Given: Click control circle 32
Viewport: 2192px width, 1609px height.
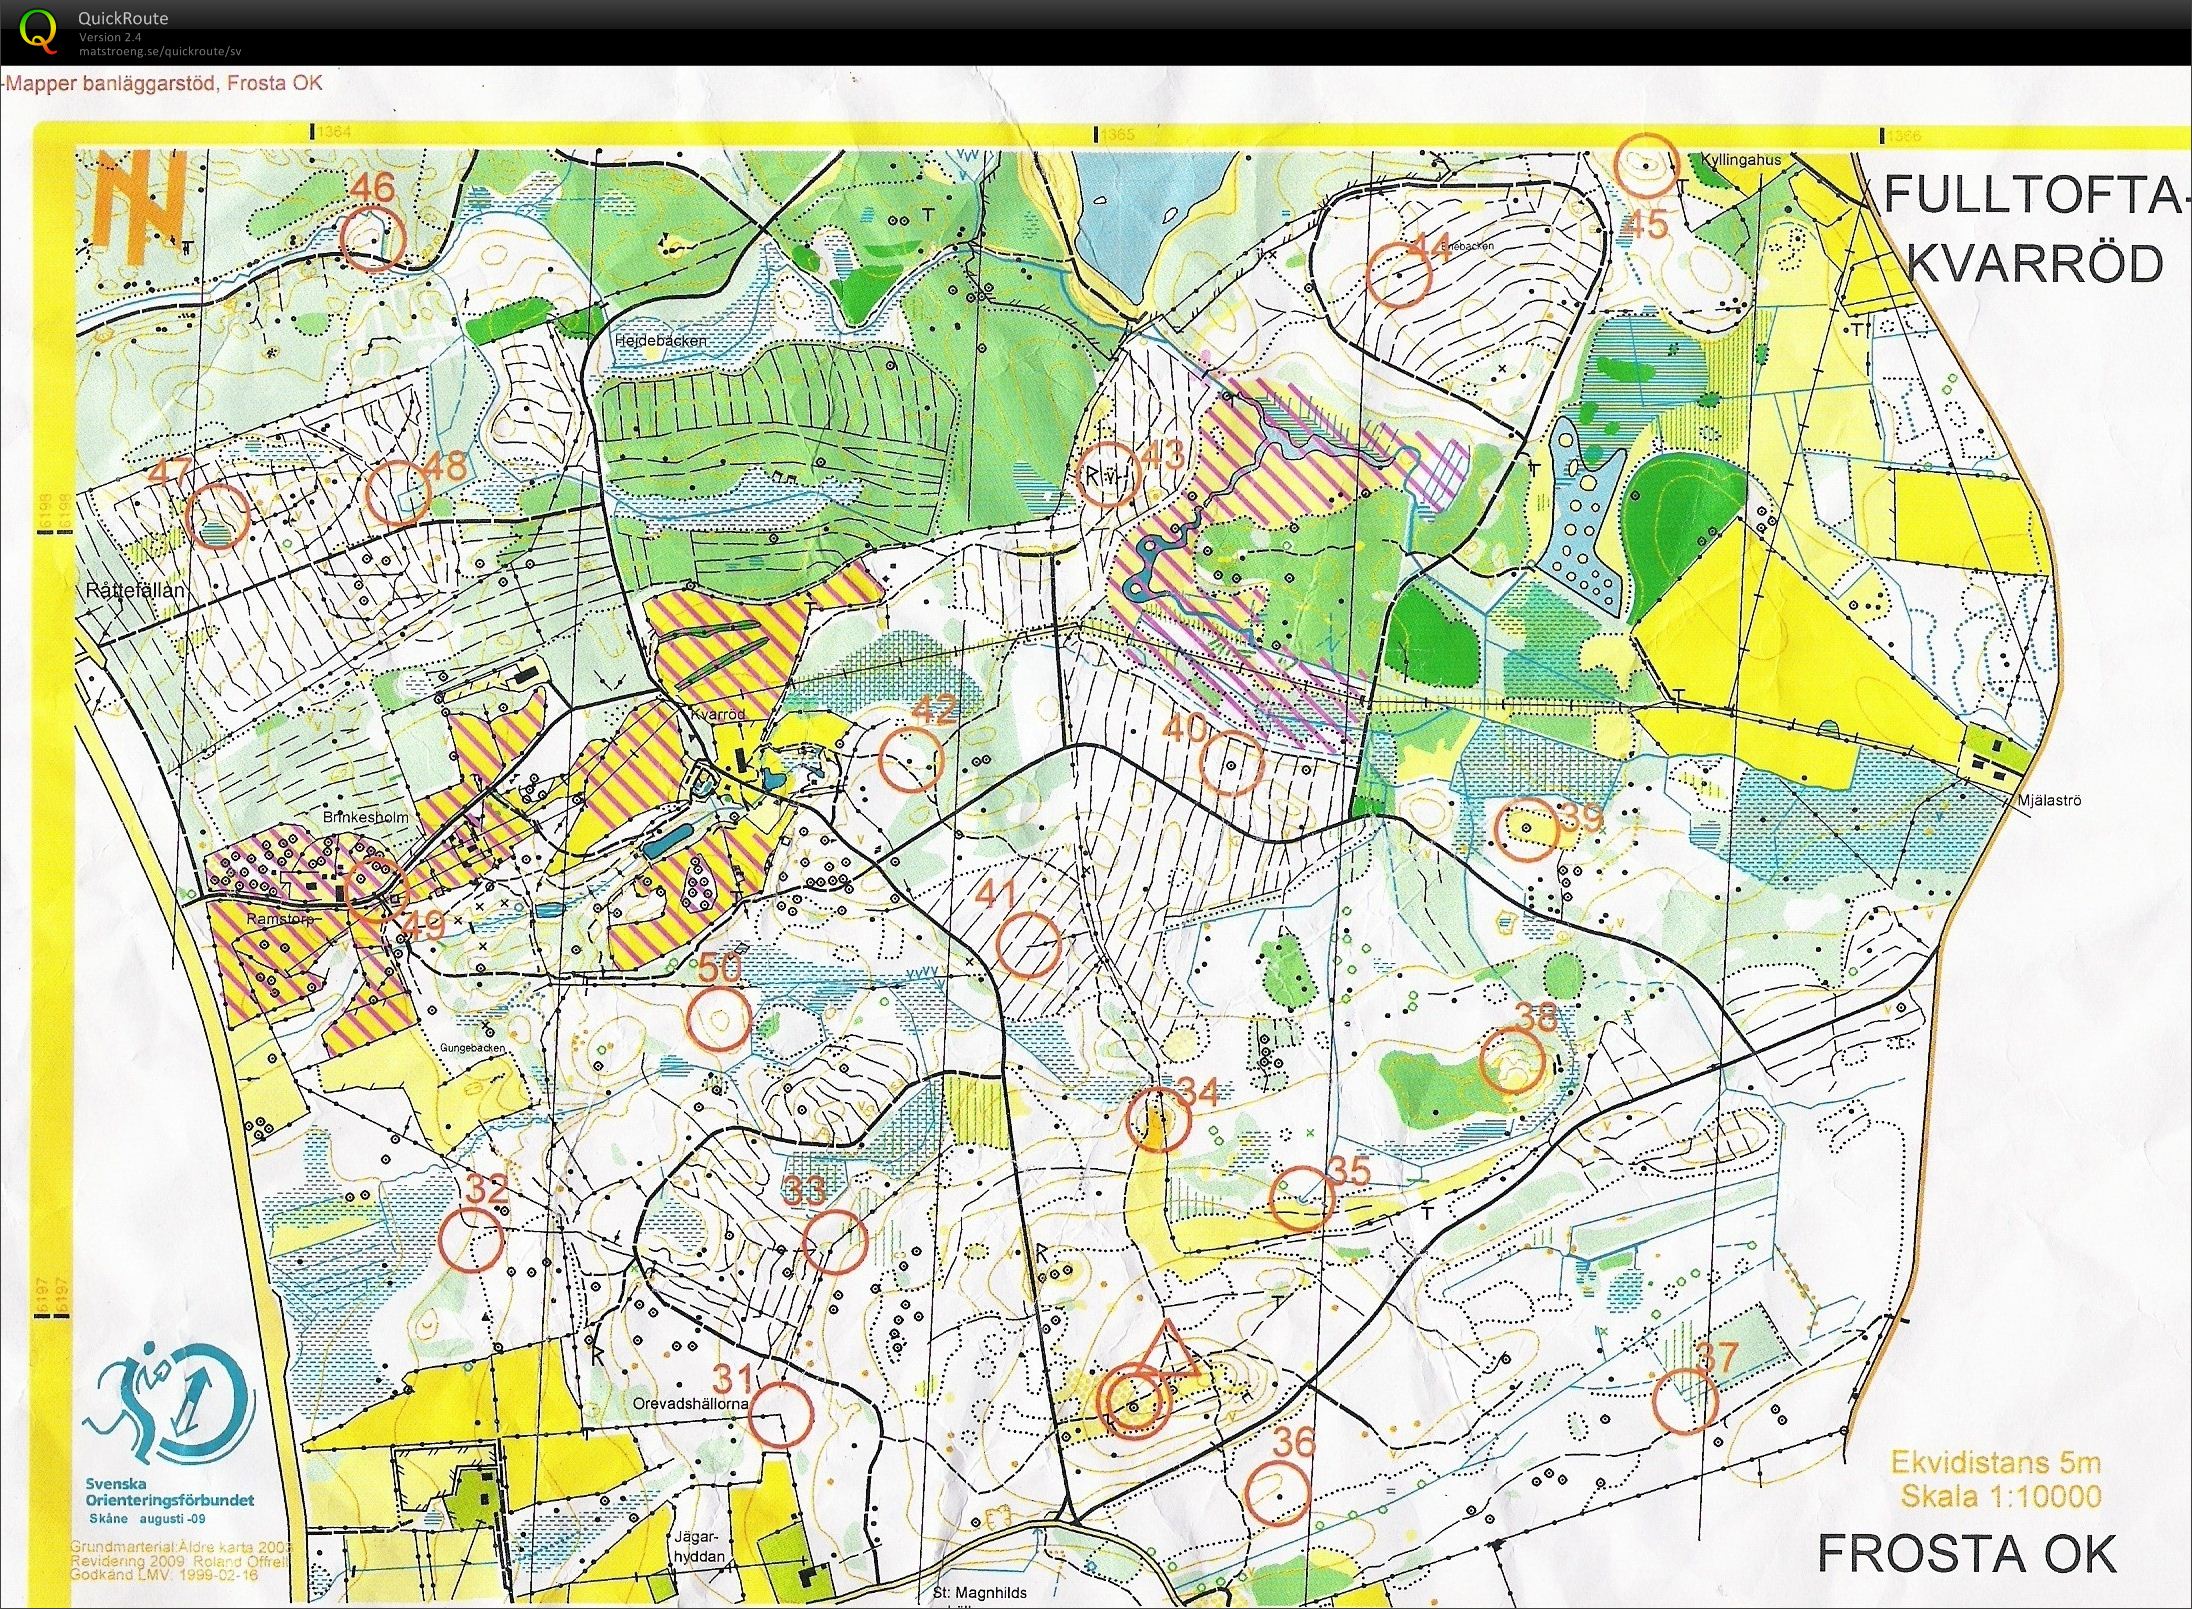Looking at the screenshot, I should pos(471,1239).
